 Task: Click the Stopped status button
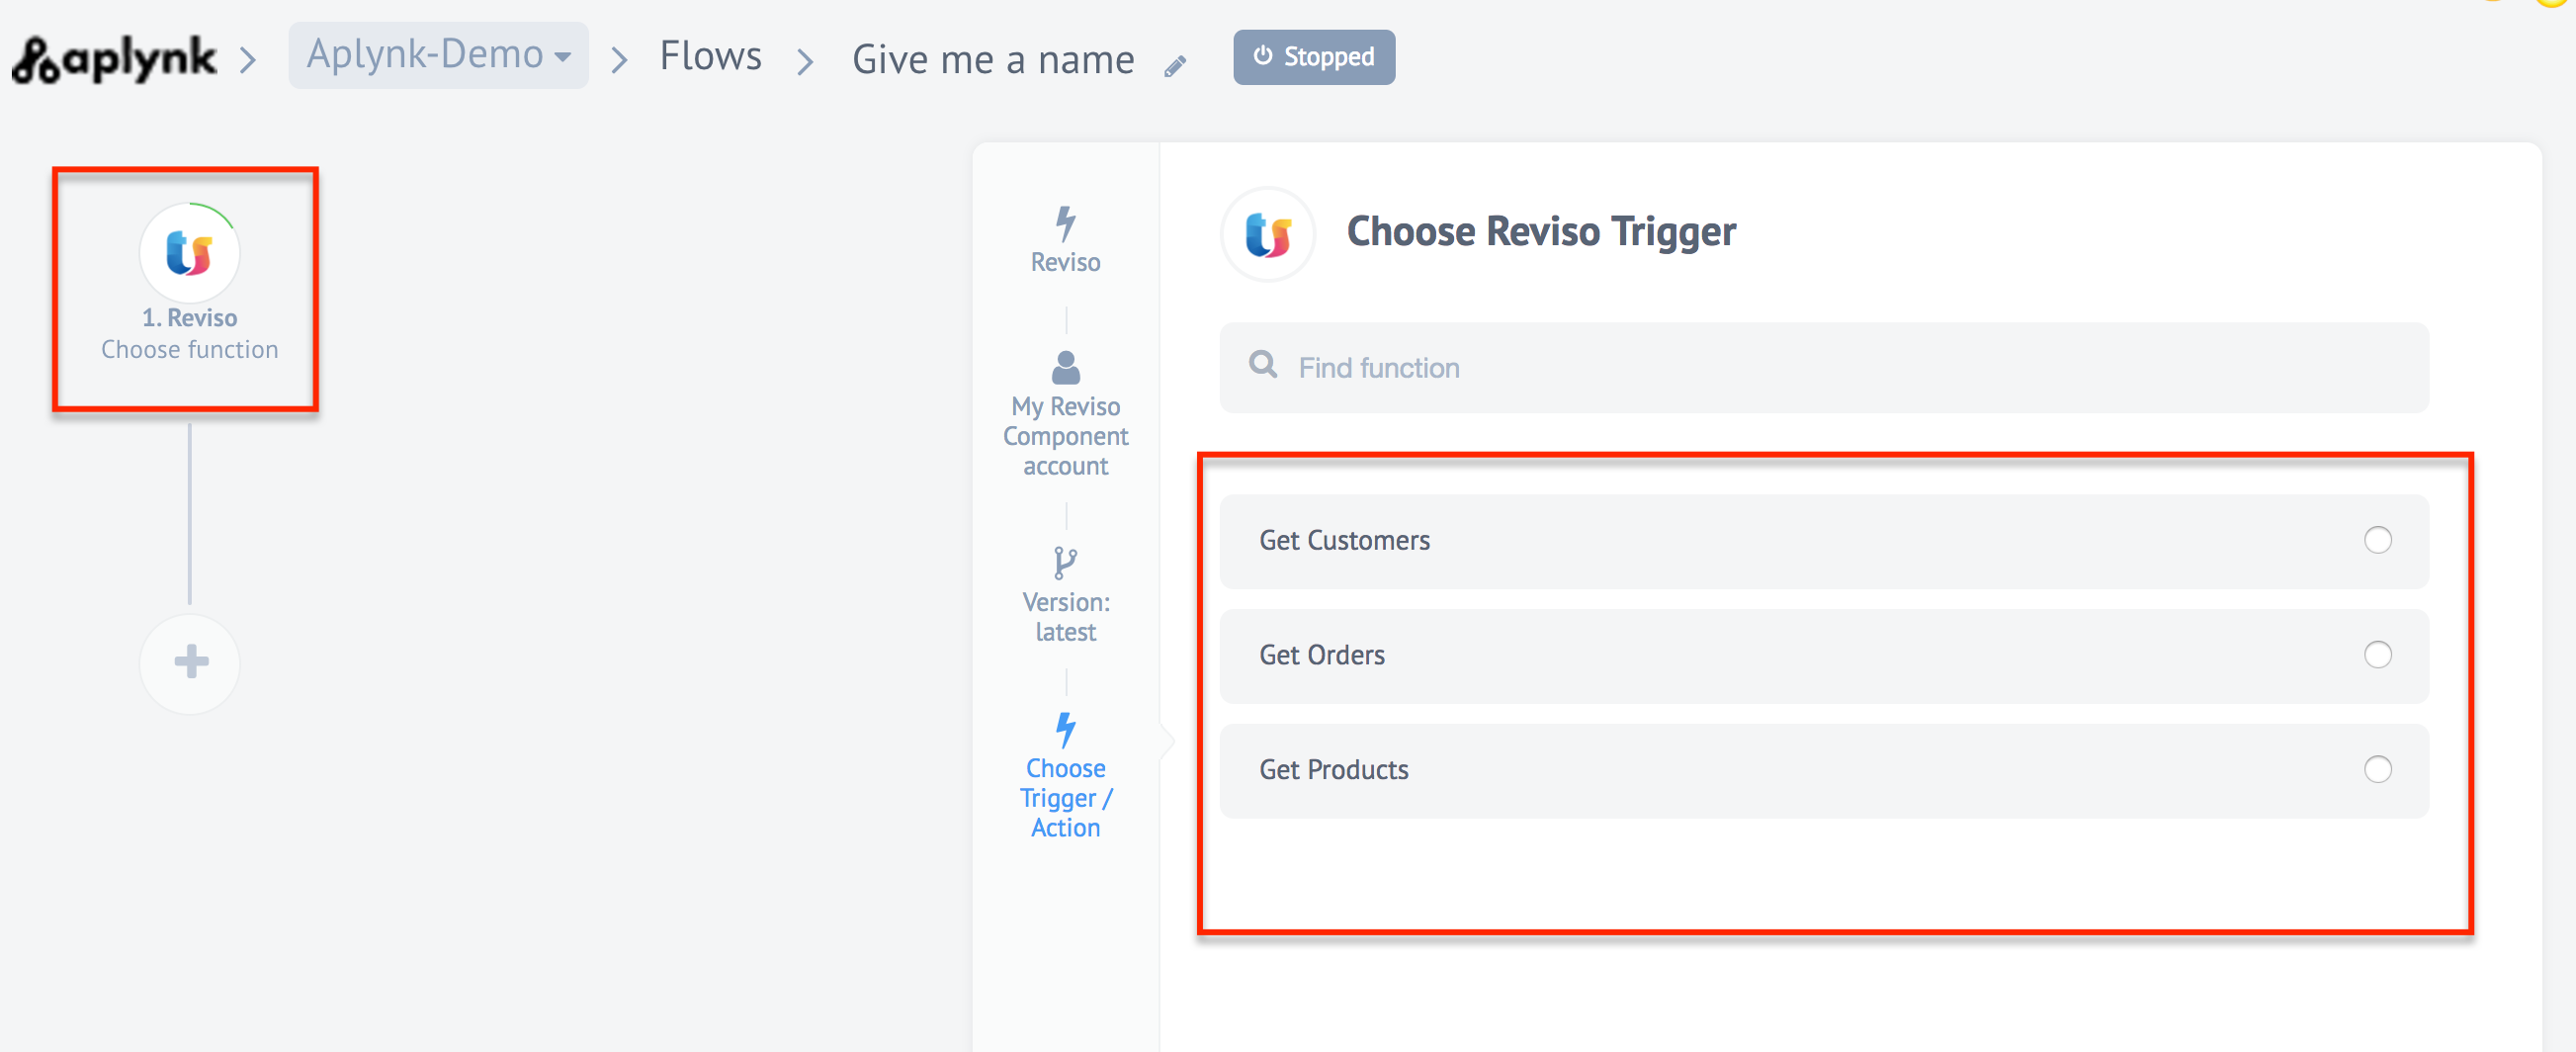(x=1313, y=57)
